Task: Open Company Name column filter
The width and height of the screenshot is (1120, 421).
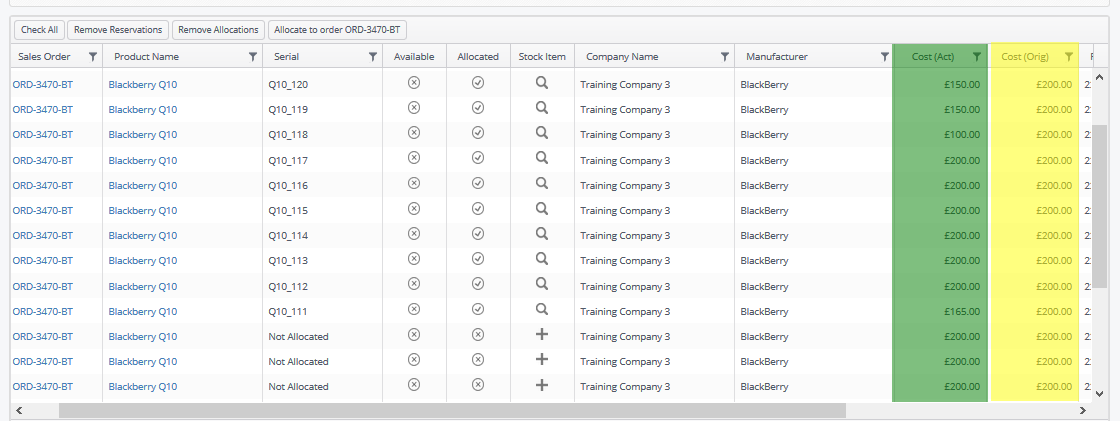Action: (x=725, y=56)
